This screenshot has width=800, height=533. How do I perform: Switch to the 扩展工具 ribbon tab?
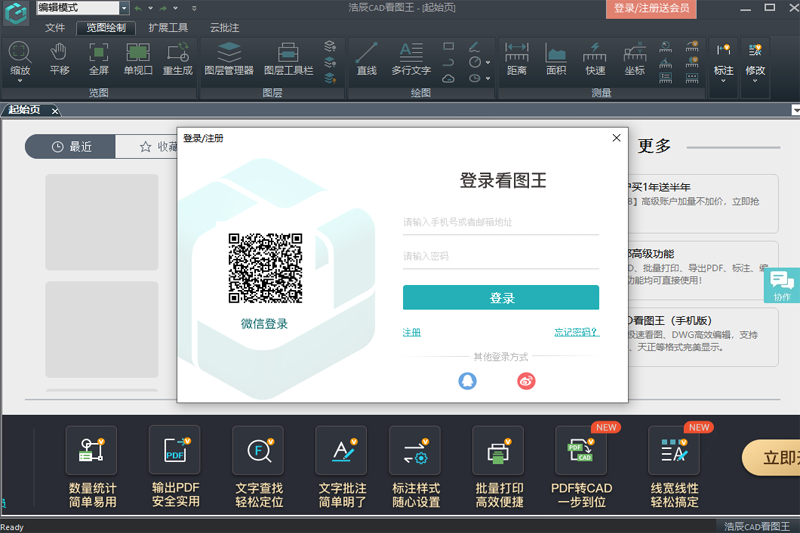click(x=168, y=28)
